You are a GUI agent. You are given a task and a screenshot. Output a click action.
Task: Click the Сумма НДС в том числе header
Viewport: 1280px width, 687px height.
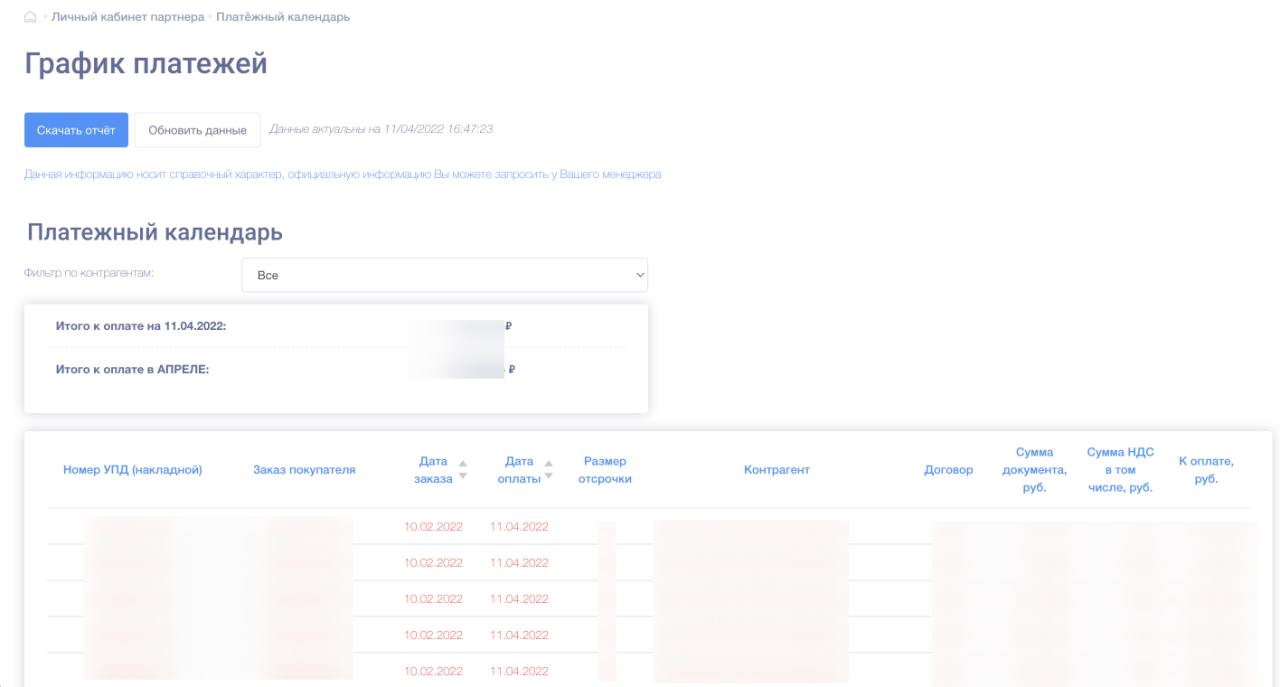1120,470
